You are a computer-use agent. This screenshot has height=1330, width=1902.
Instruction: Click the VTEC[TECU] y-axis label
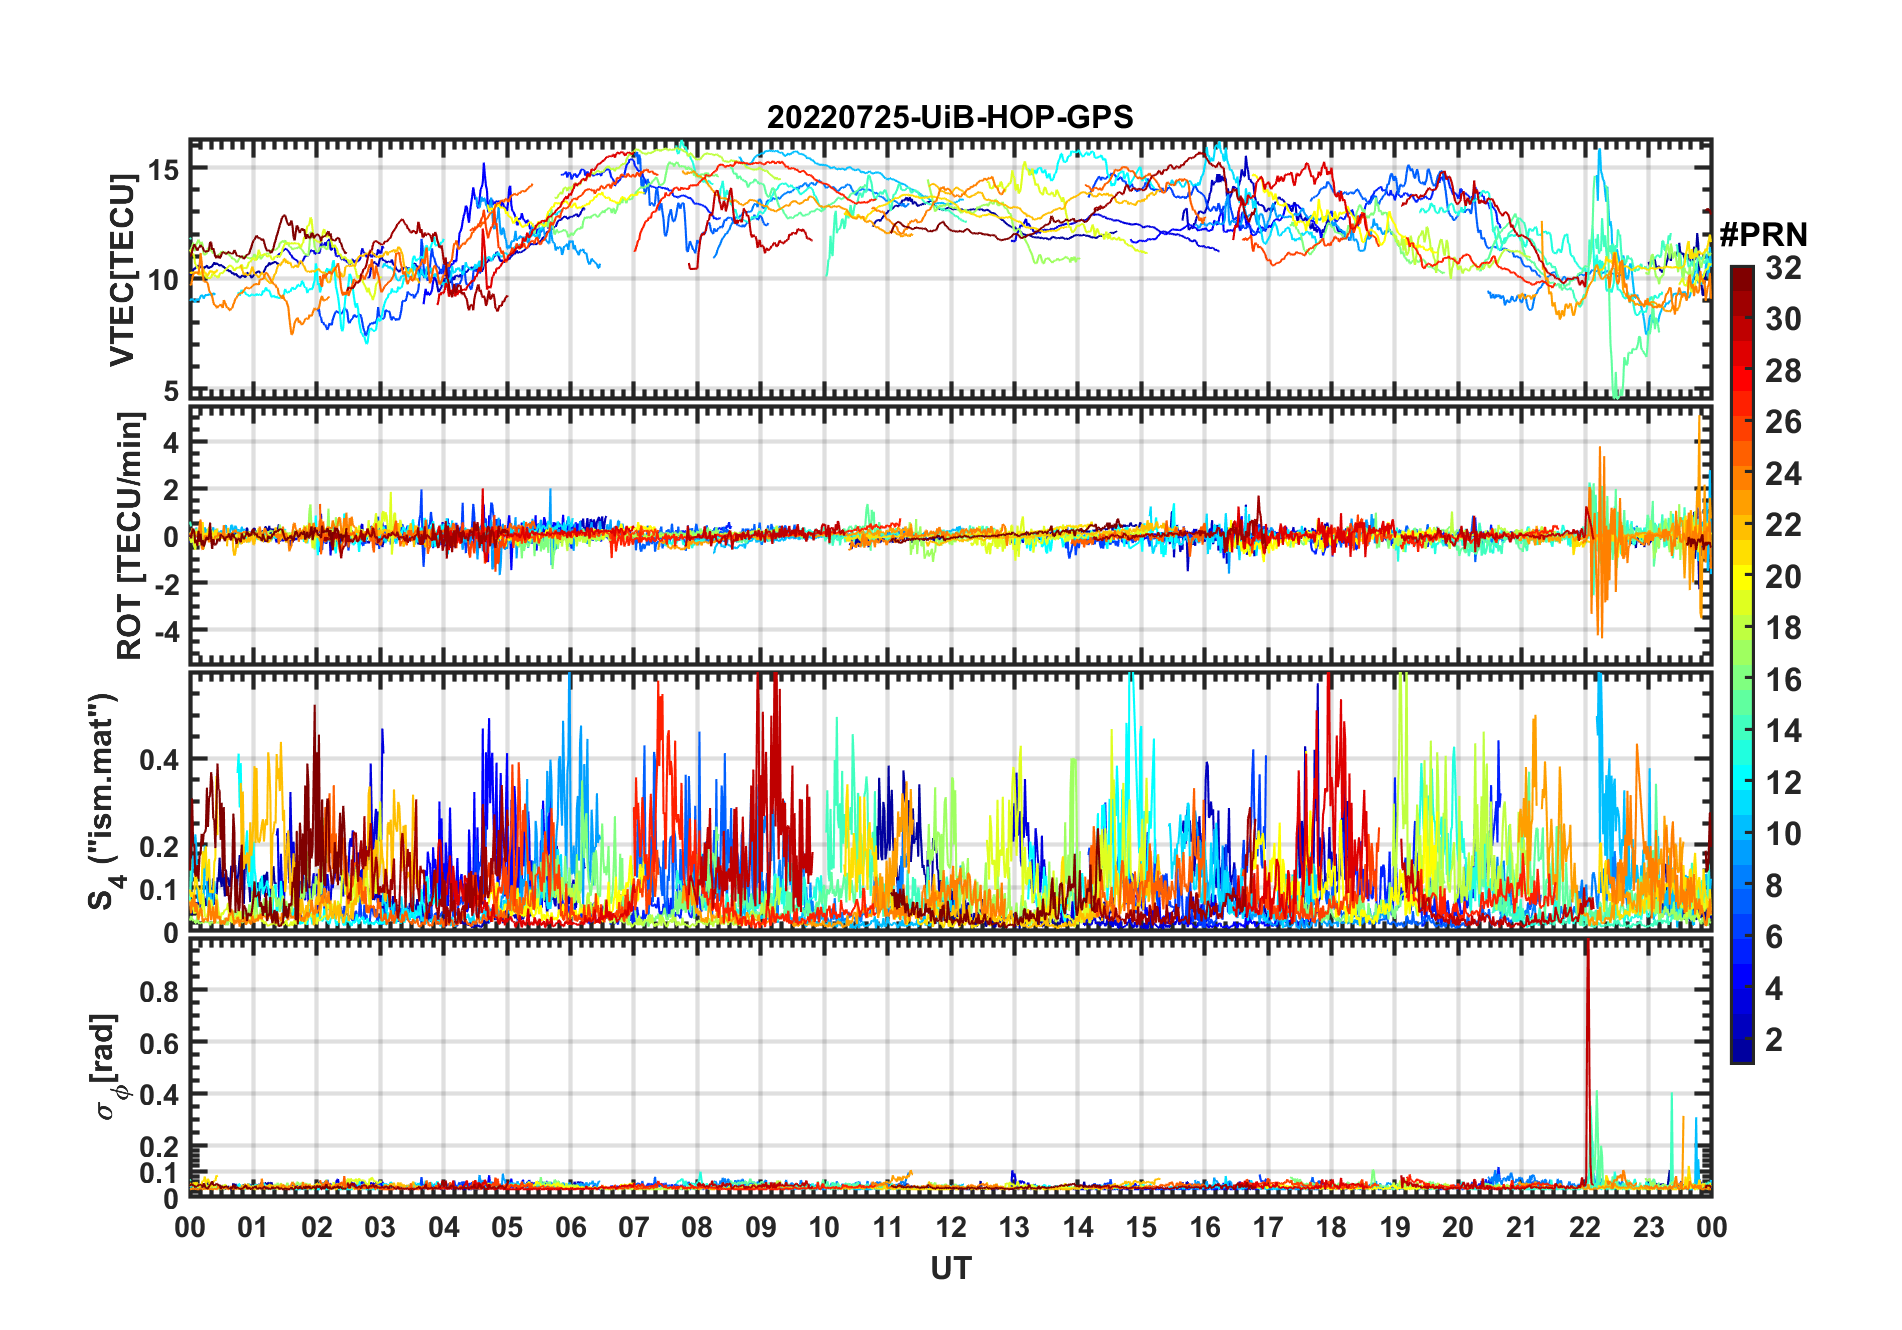(x=122, y=270)
